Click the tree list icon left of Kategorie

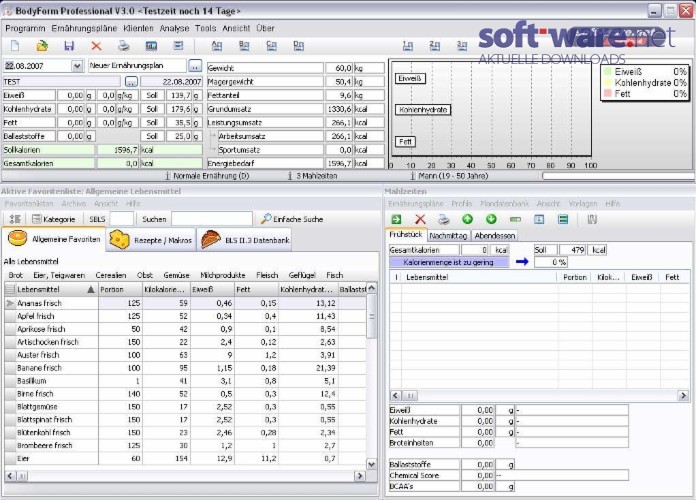point(15,219)
